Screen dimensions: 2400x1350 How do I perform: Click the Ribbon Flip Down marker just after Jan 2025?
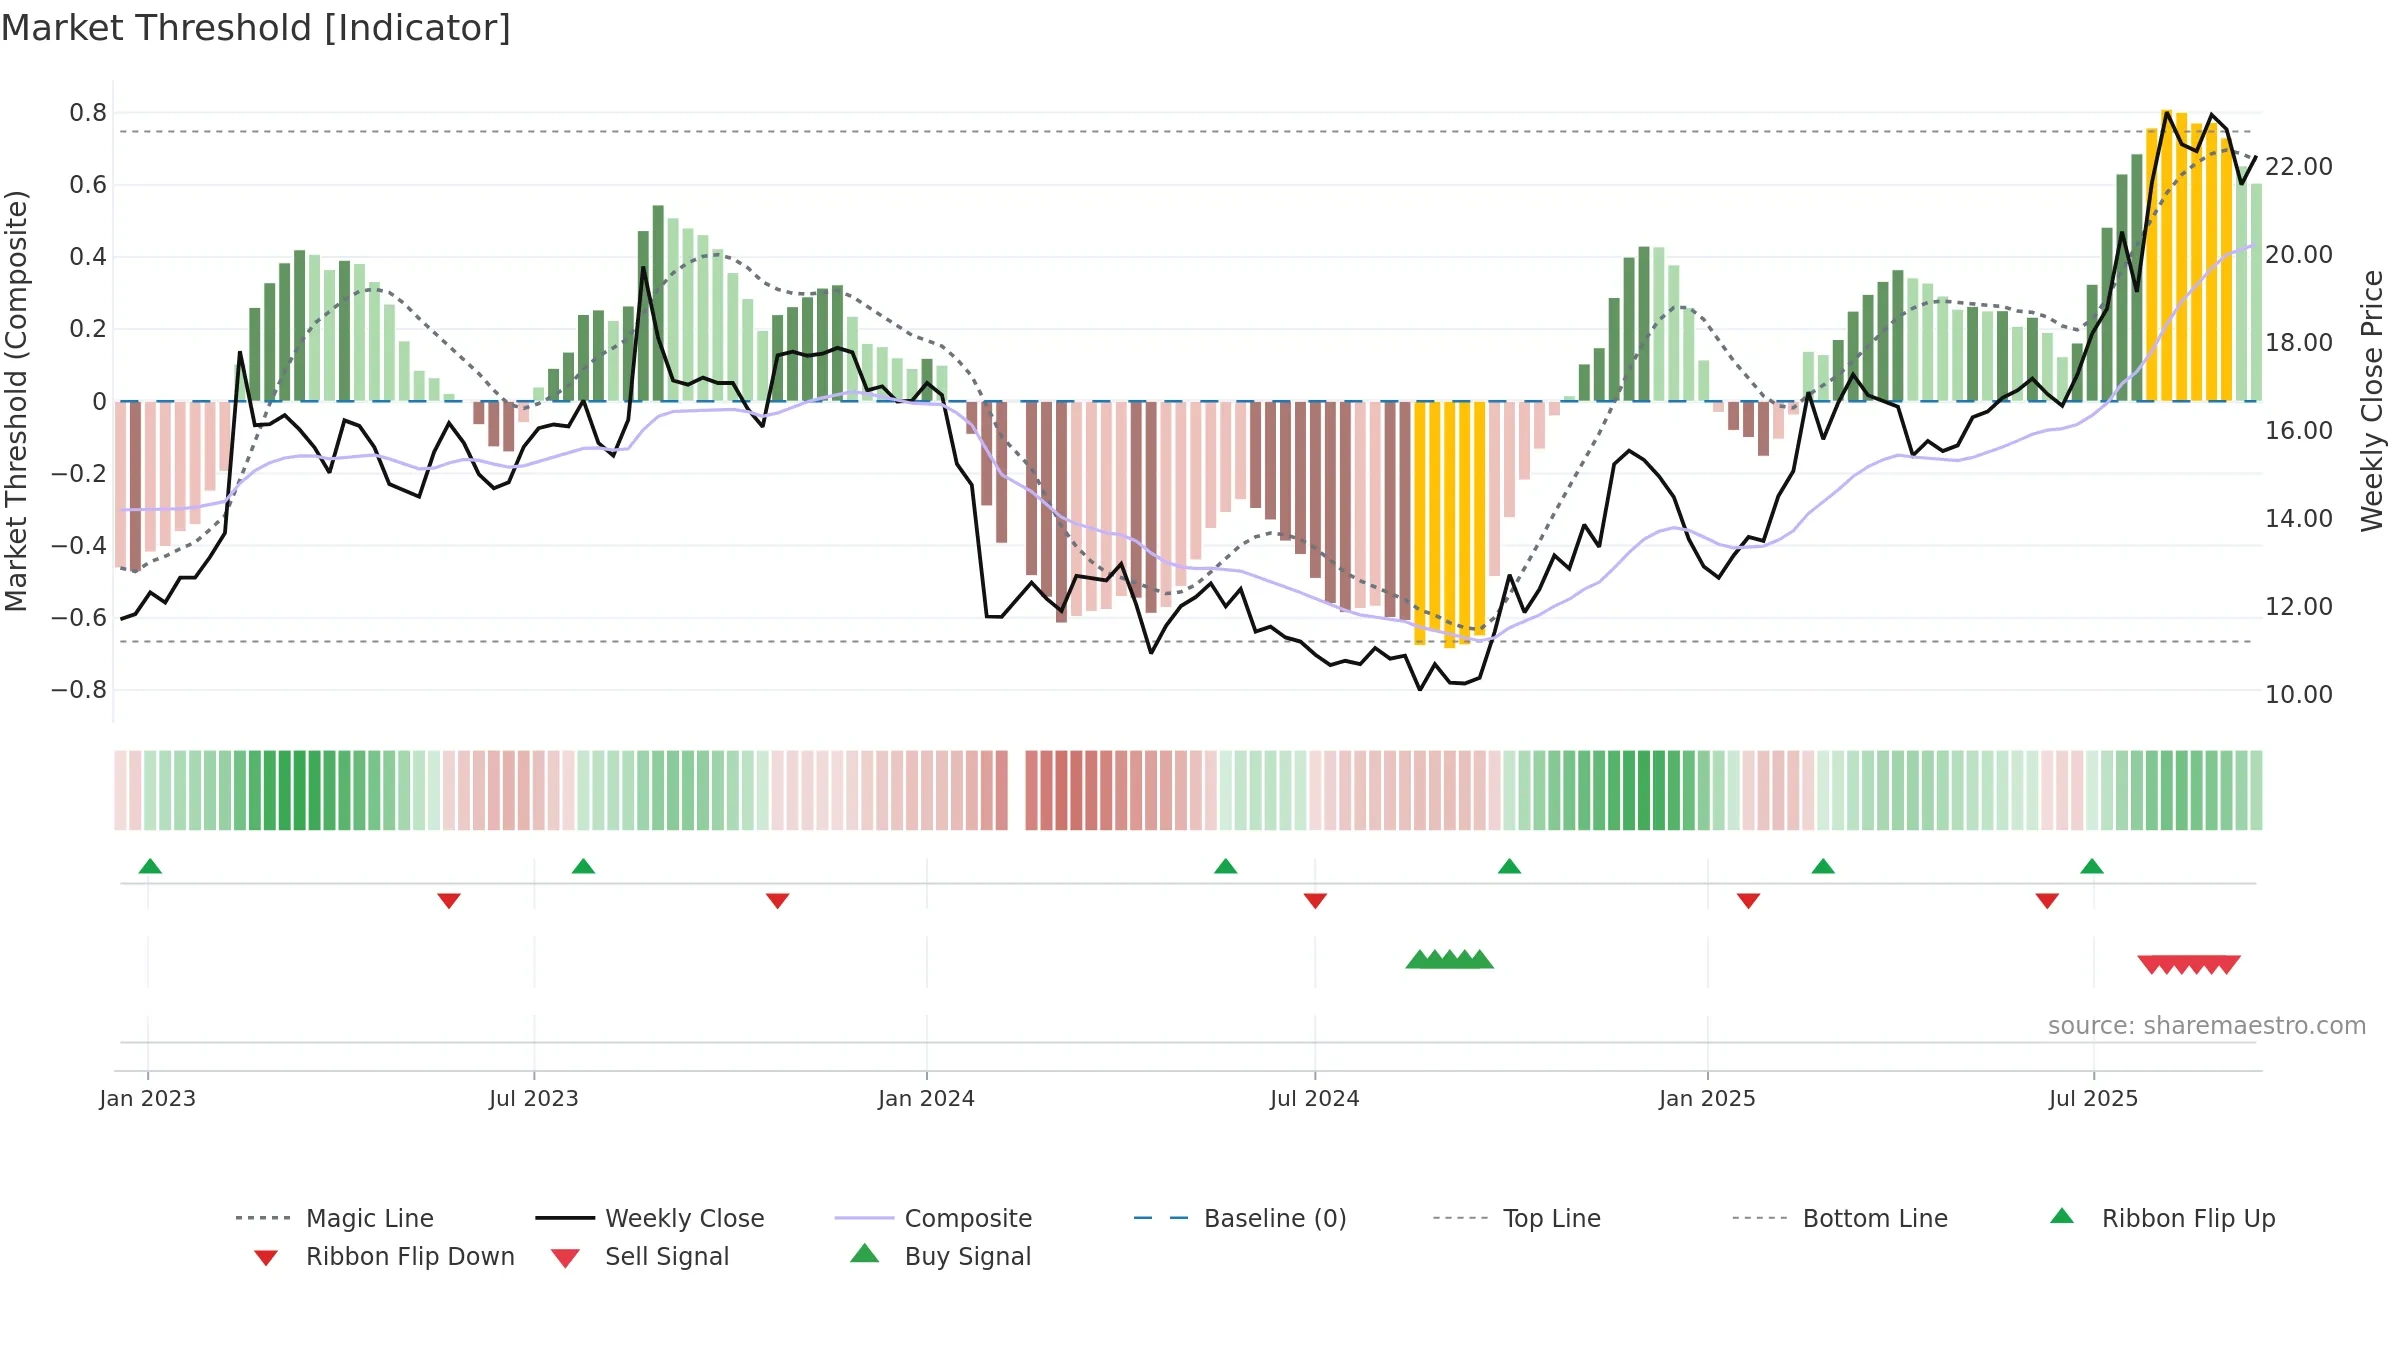point(1748,901)
